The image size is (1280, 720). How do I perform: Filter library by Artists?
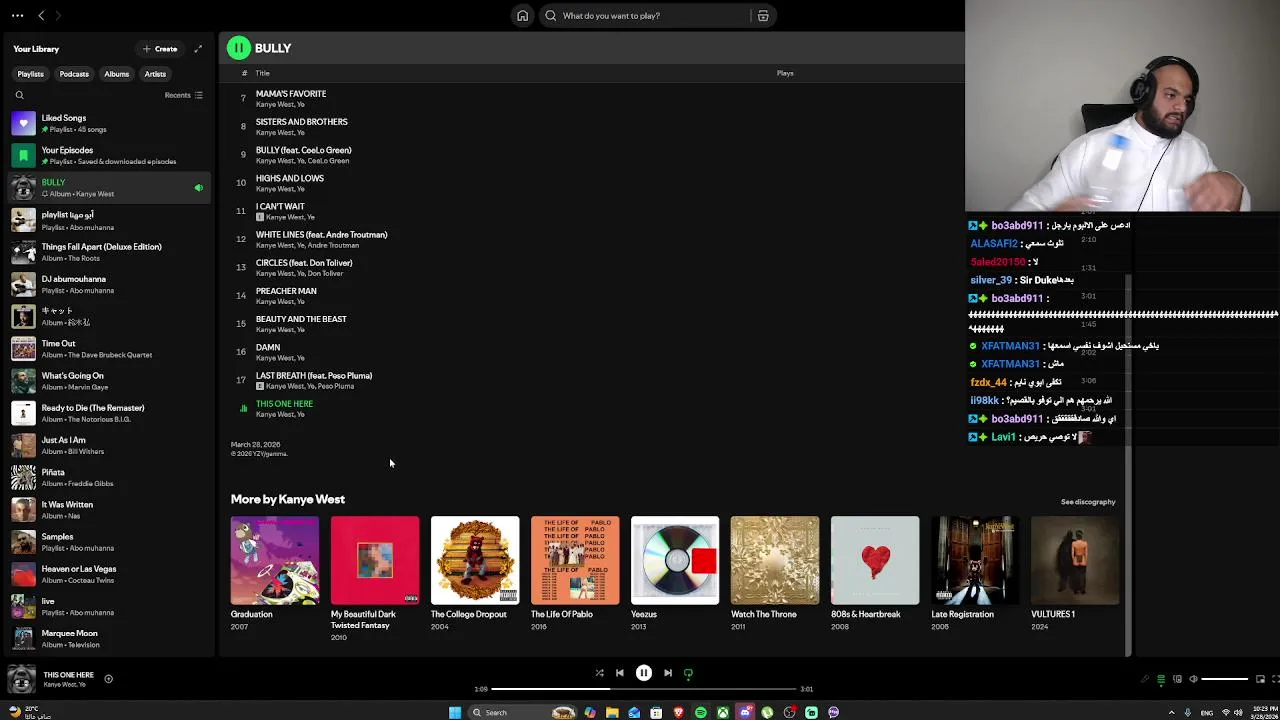pos(155,74)
